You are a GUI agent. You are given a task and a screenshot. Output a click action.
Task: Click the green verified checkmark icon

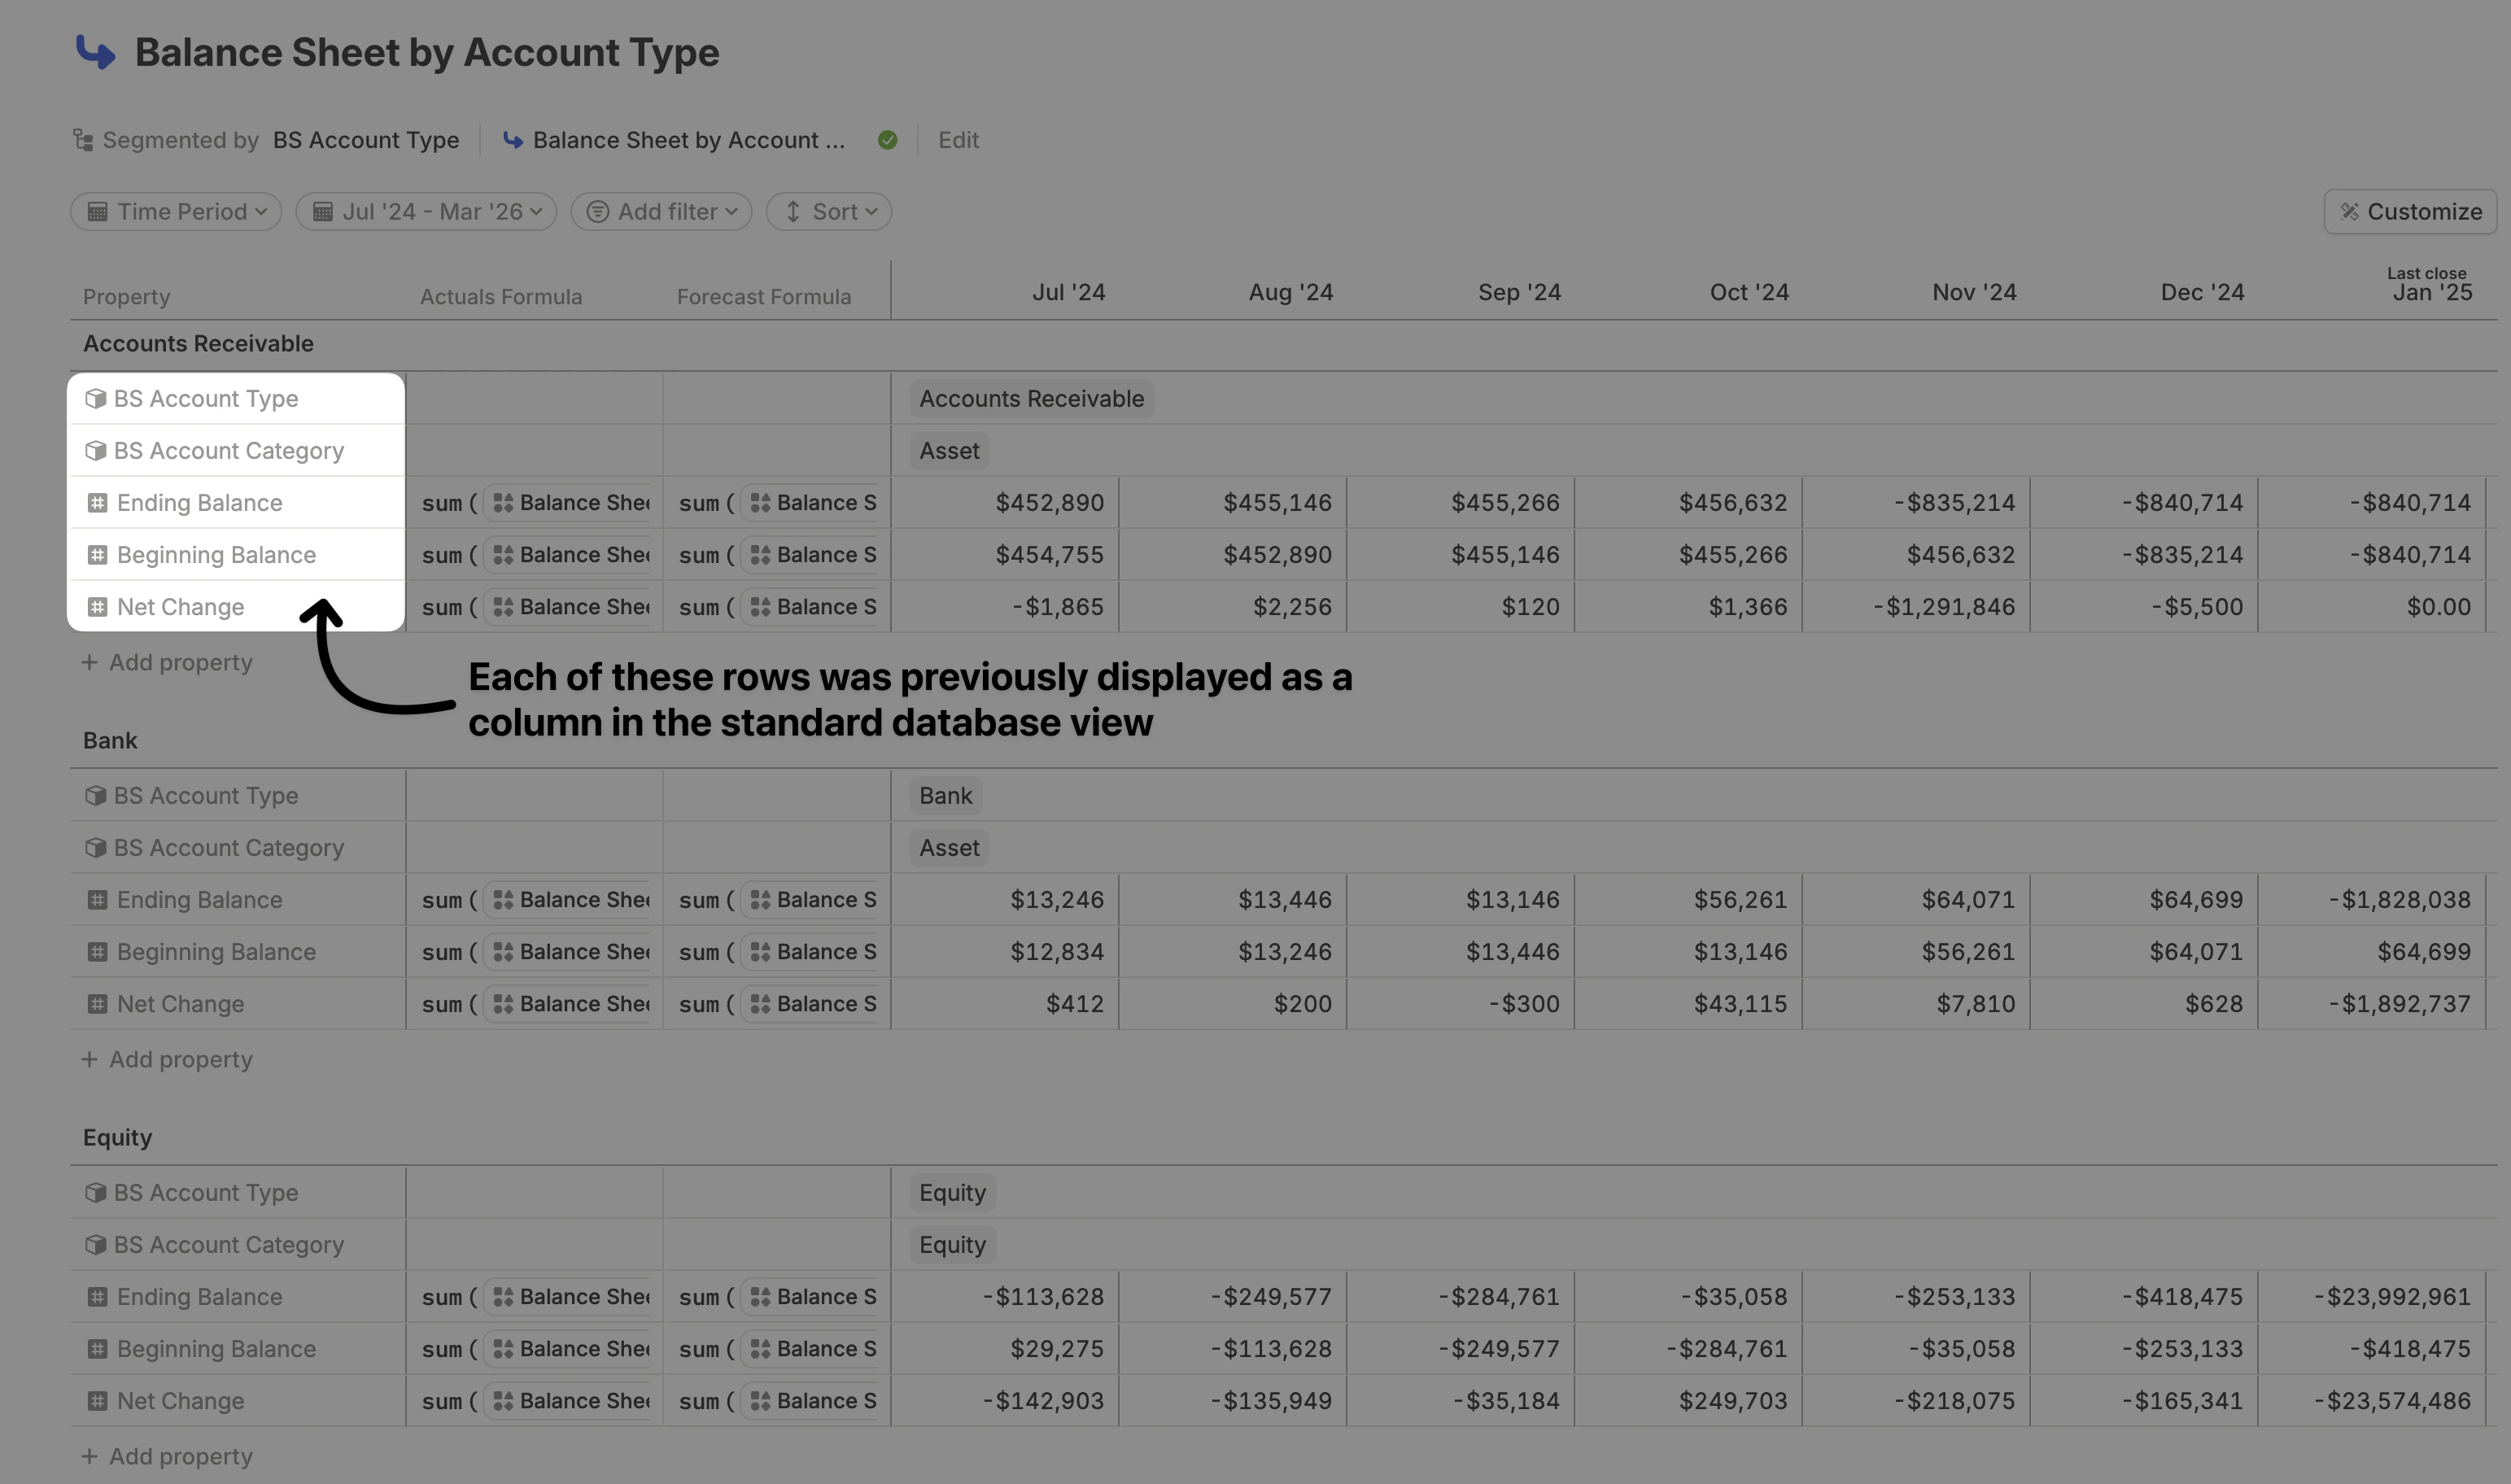(887, 140)
